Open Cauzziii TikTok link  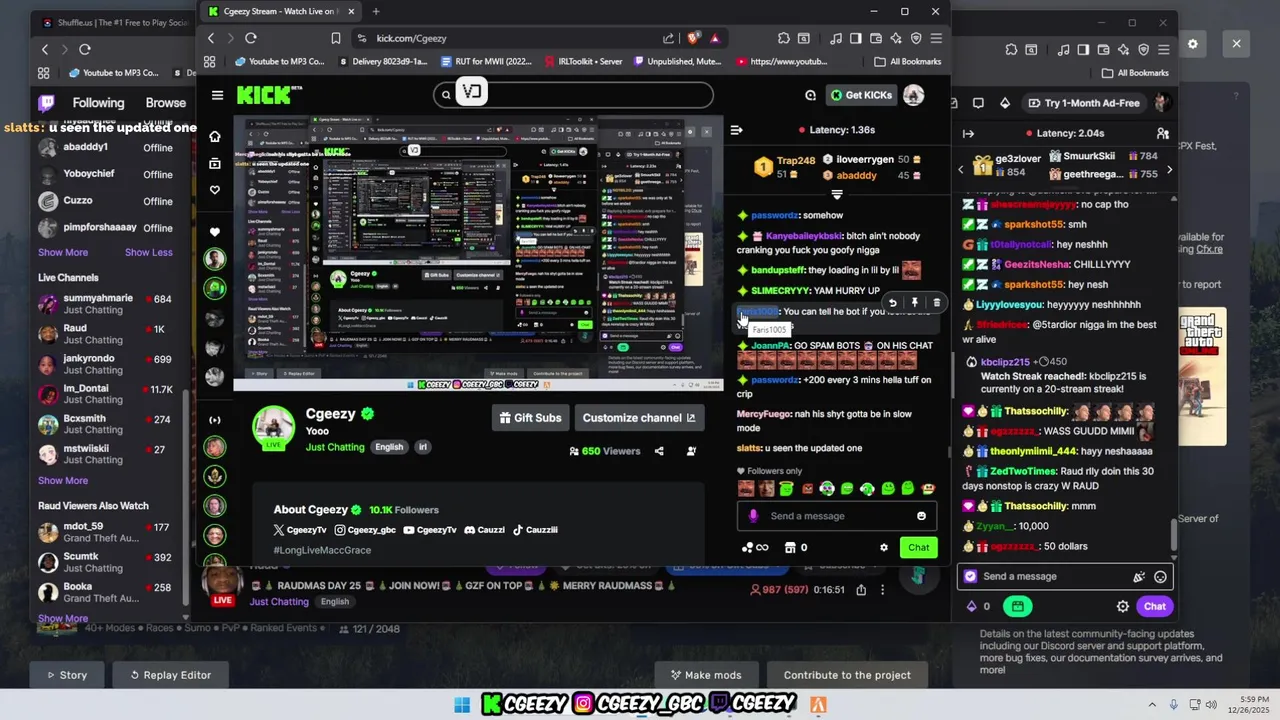535,530
